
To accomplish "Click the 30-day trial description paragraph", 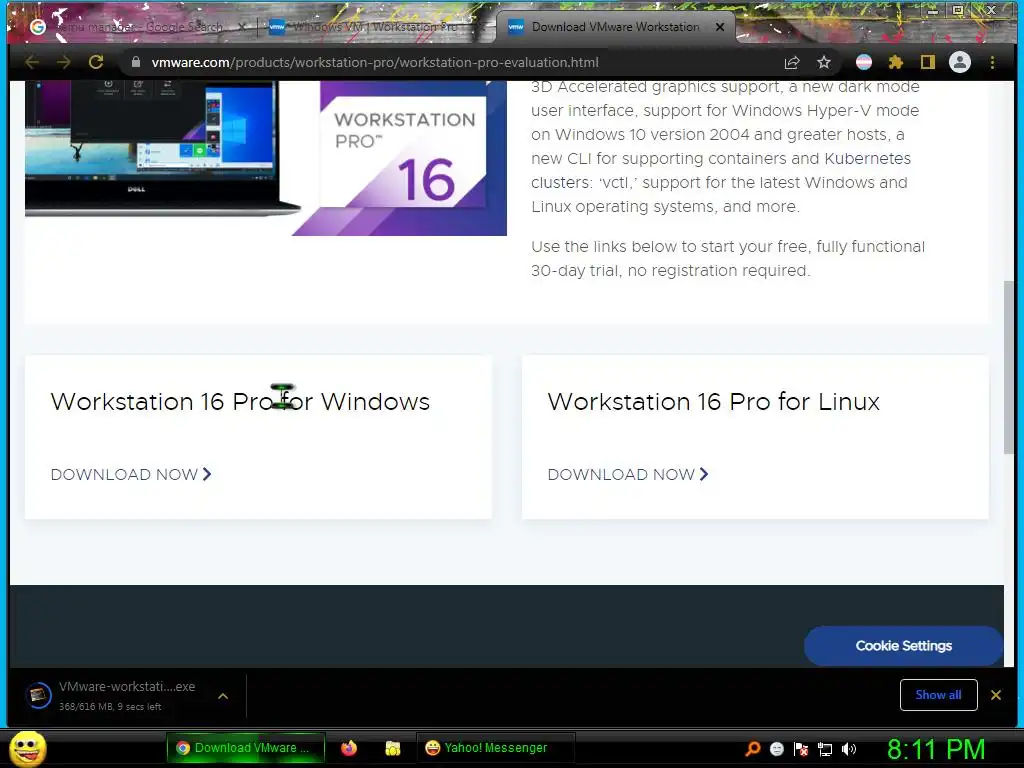I will tap(728, 259).
